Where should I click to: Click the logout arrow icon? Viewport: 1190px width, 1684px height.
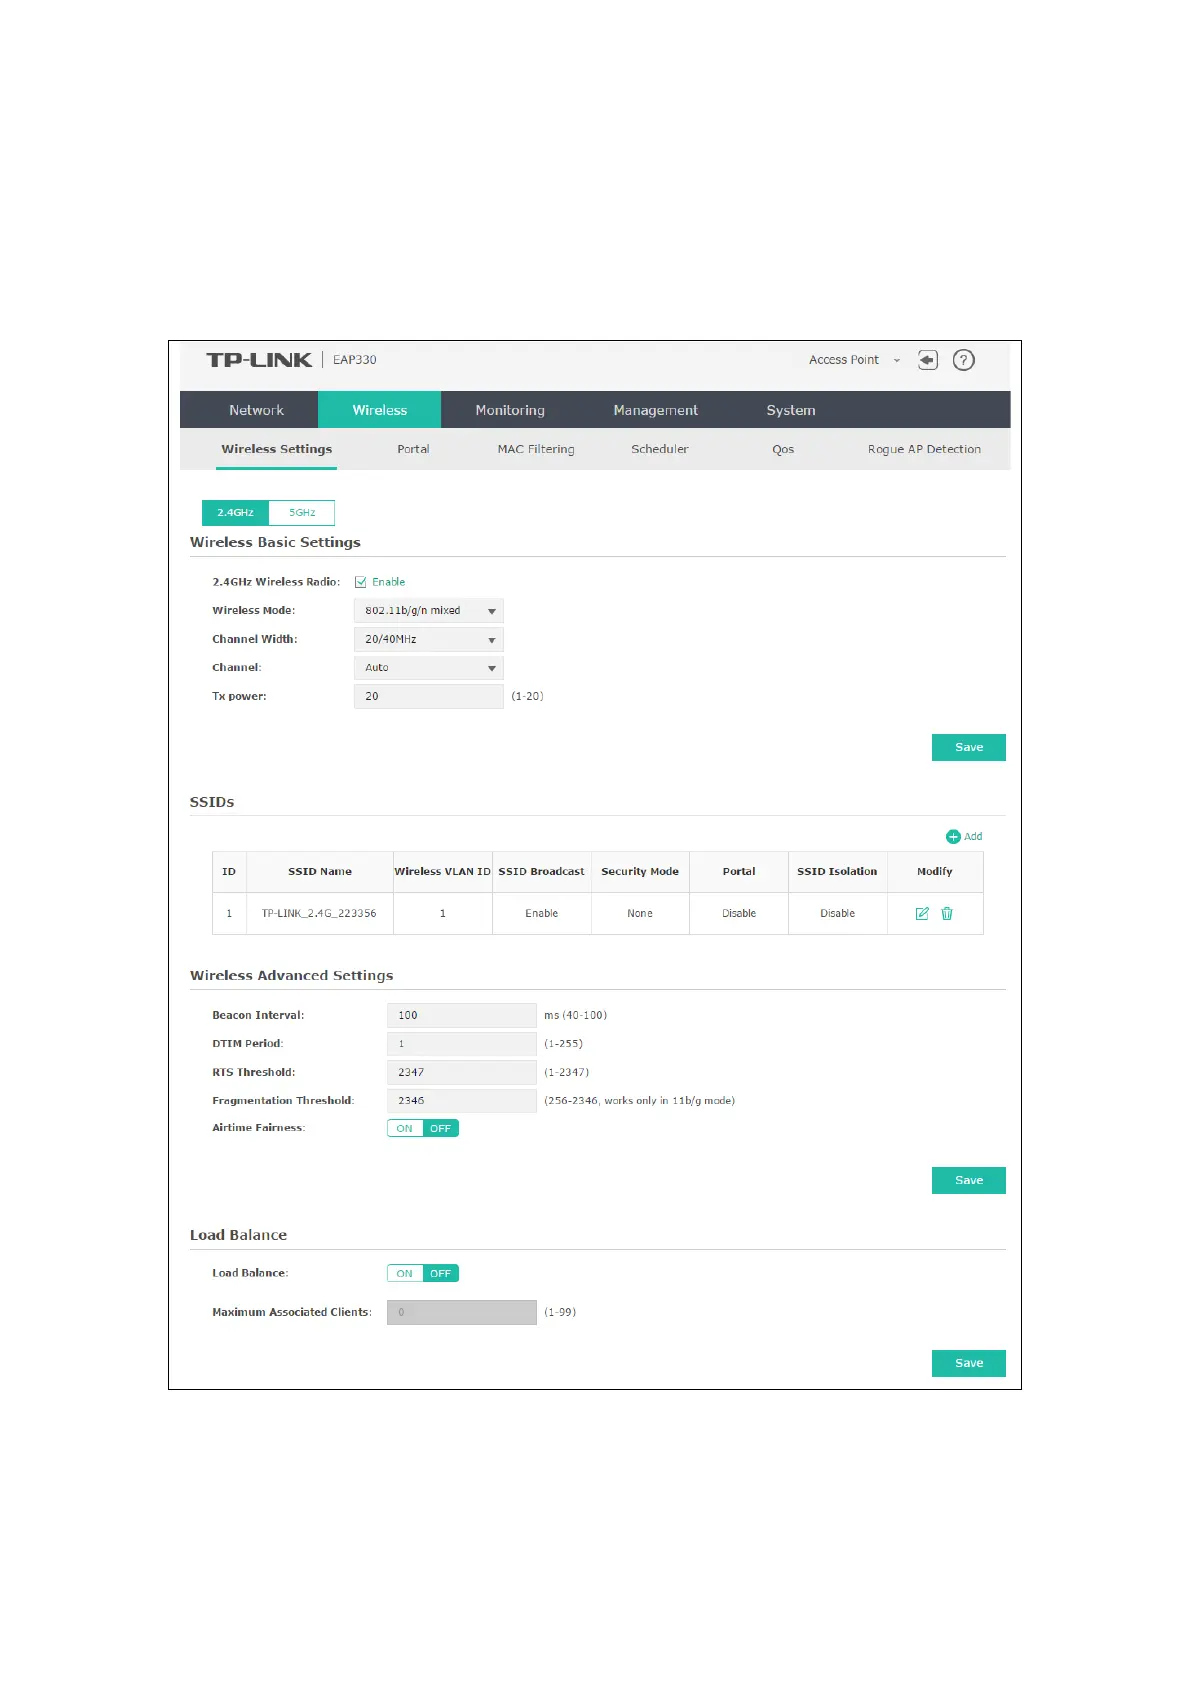(928, 360)
